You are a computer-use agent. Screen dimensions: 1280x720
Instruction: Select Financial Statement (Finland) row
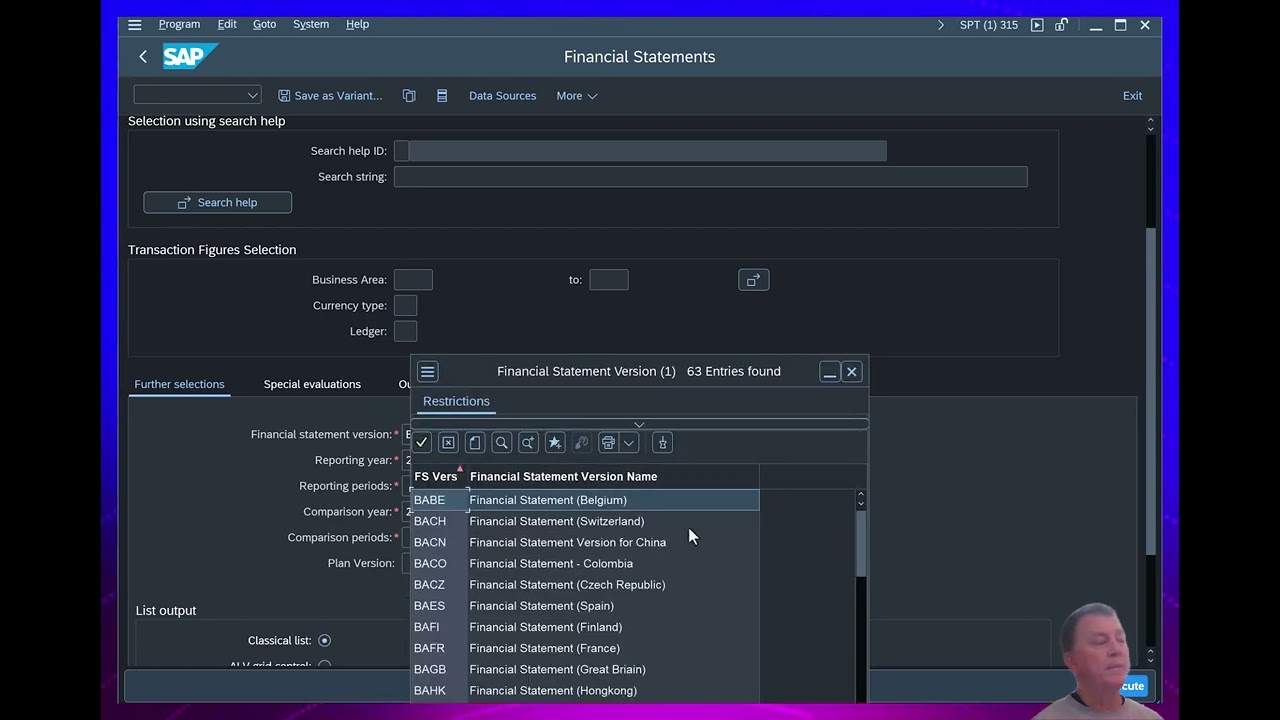(585, 627)
